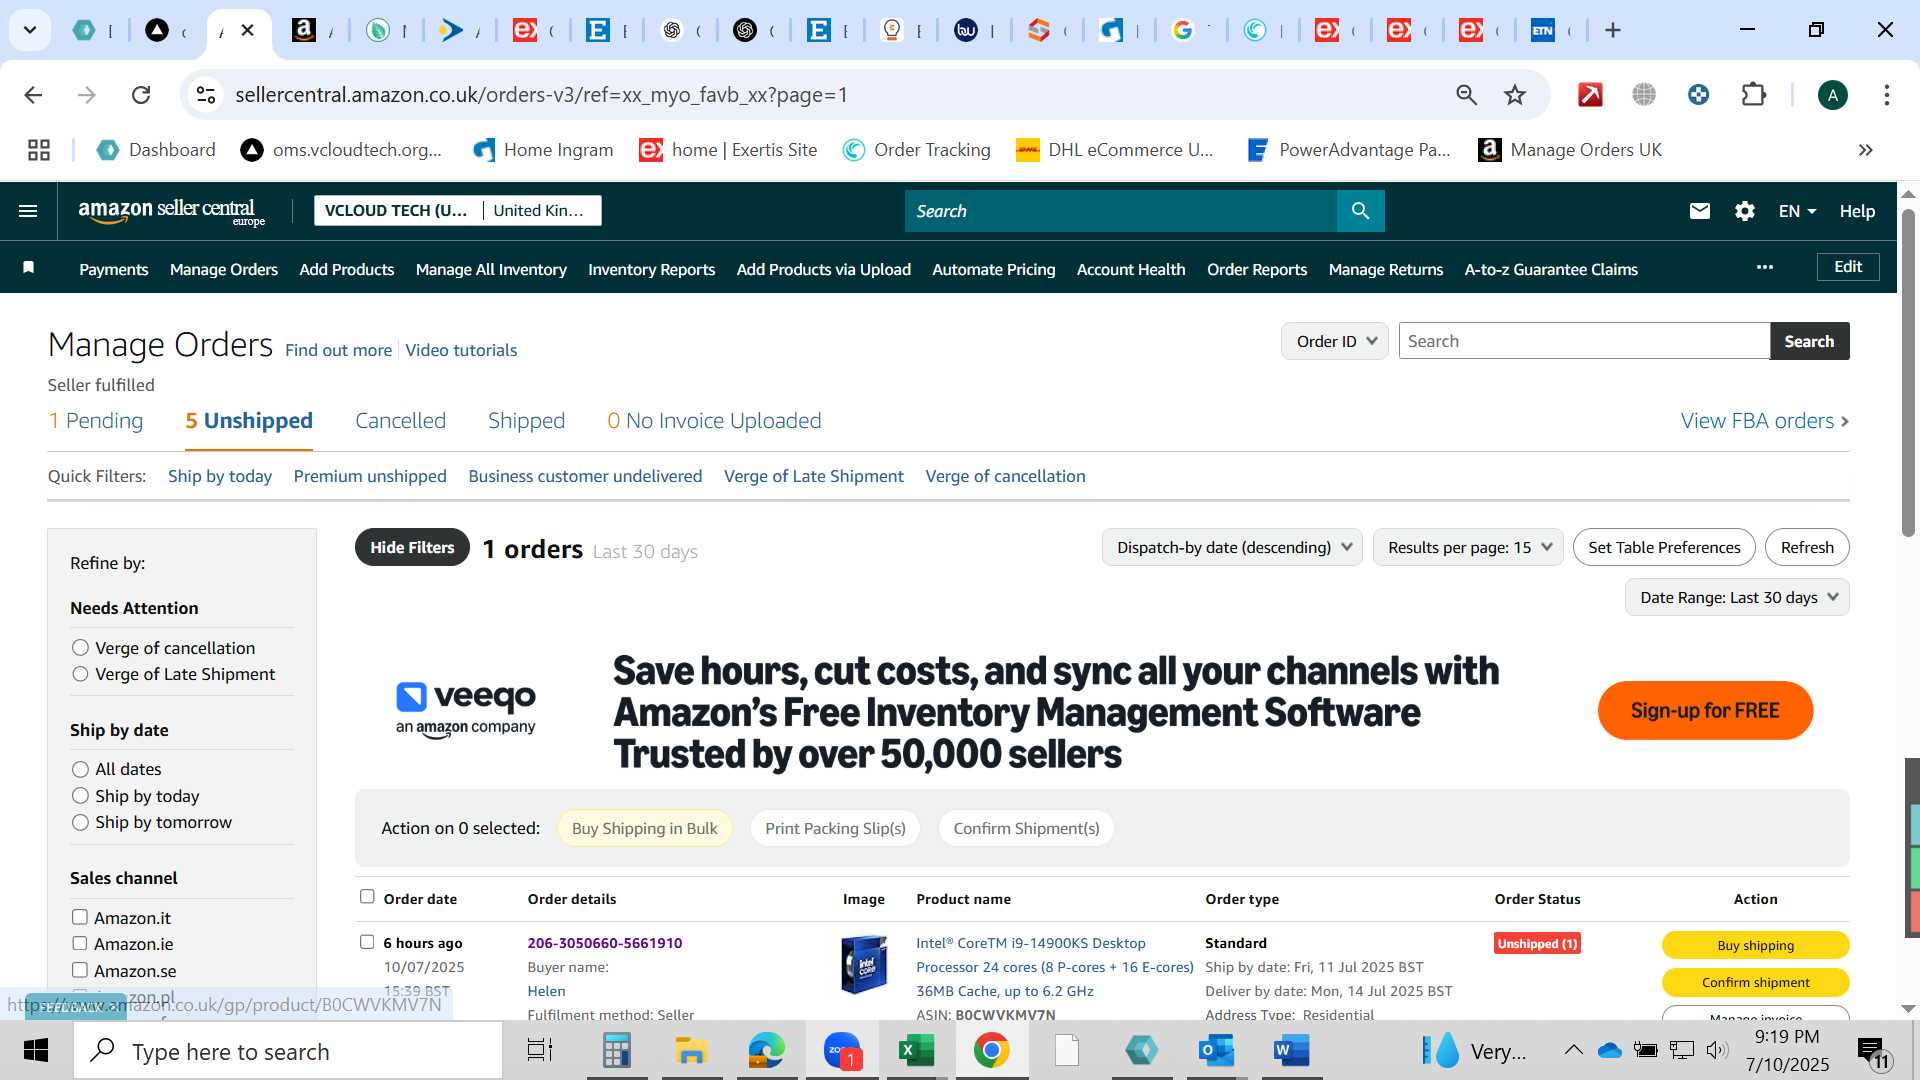Image resolution: width=1920 pixels, height=1080 pixels.
Task: Switch to the Cancelled orders tab
Action: (x=400, y=421)
